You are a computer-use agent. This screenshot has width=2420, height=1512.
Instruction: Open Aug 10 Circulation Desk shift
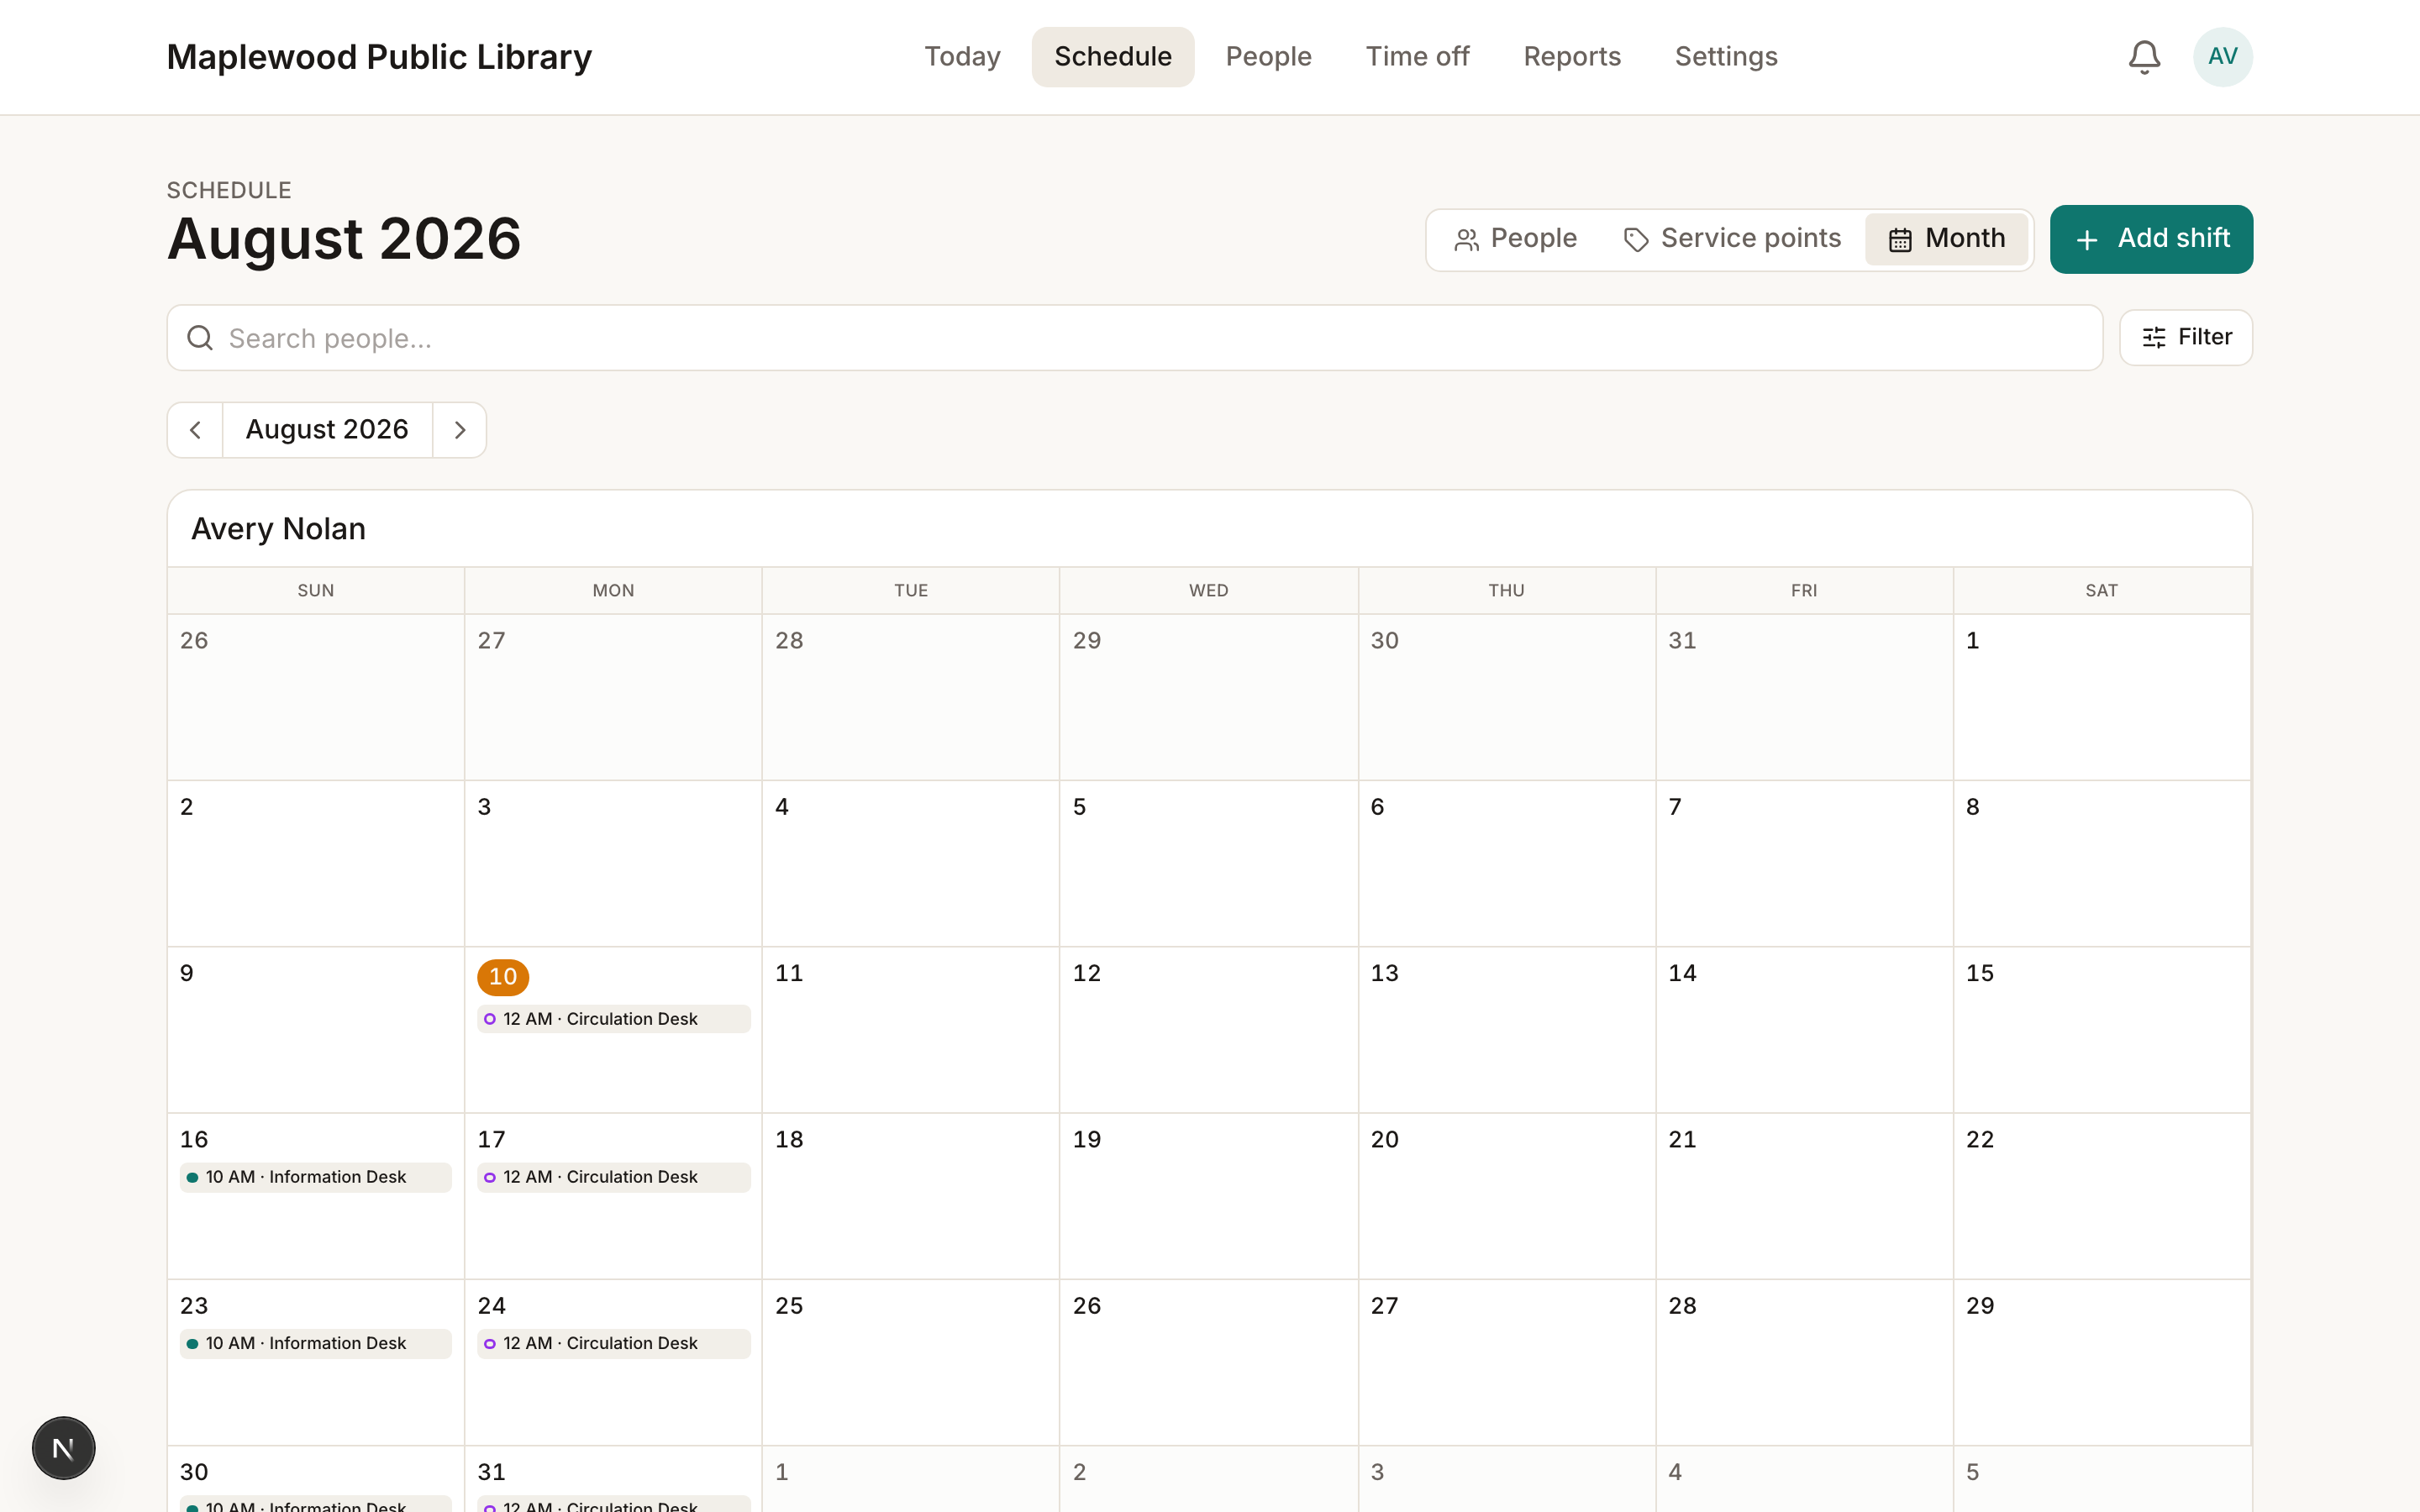coord(613,1019)
